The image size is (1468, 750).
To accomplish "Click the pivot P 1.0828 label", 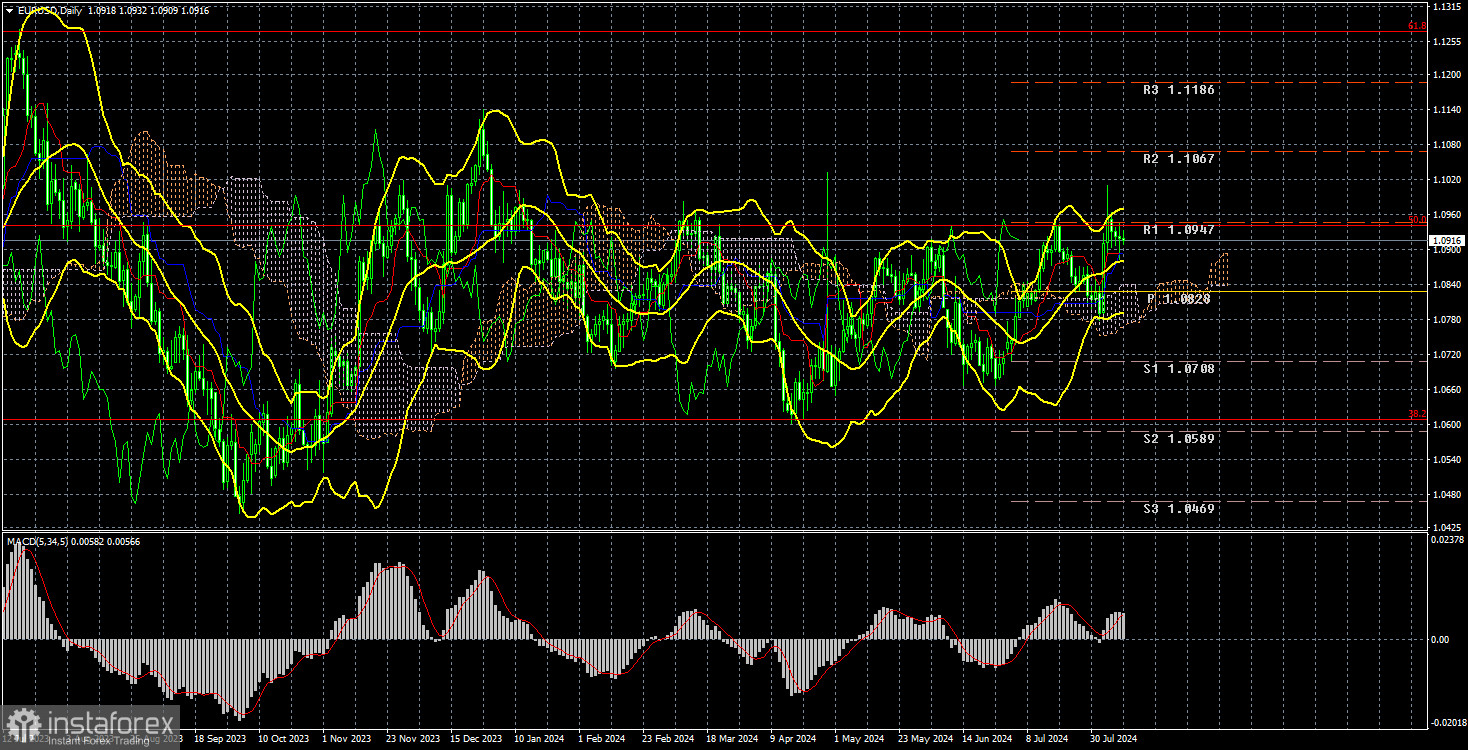I will click(x=1179, y=299).
